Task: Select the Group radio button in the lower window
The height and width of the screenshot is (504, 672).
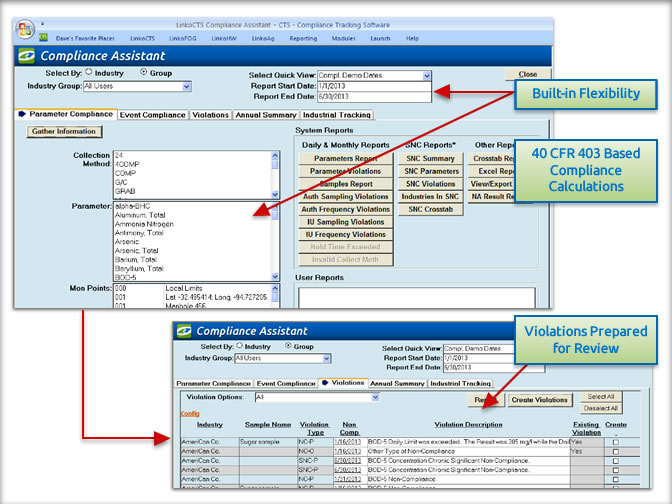Action: (288, 345)
